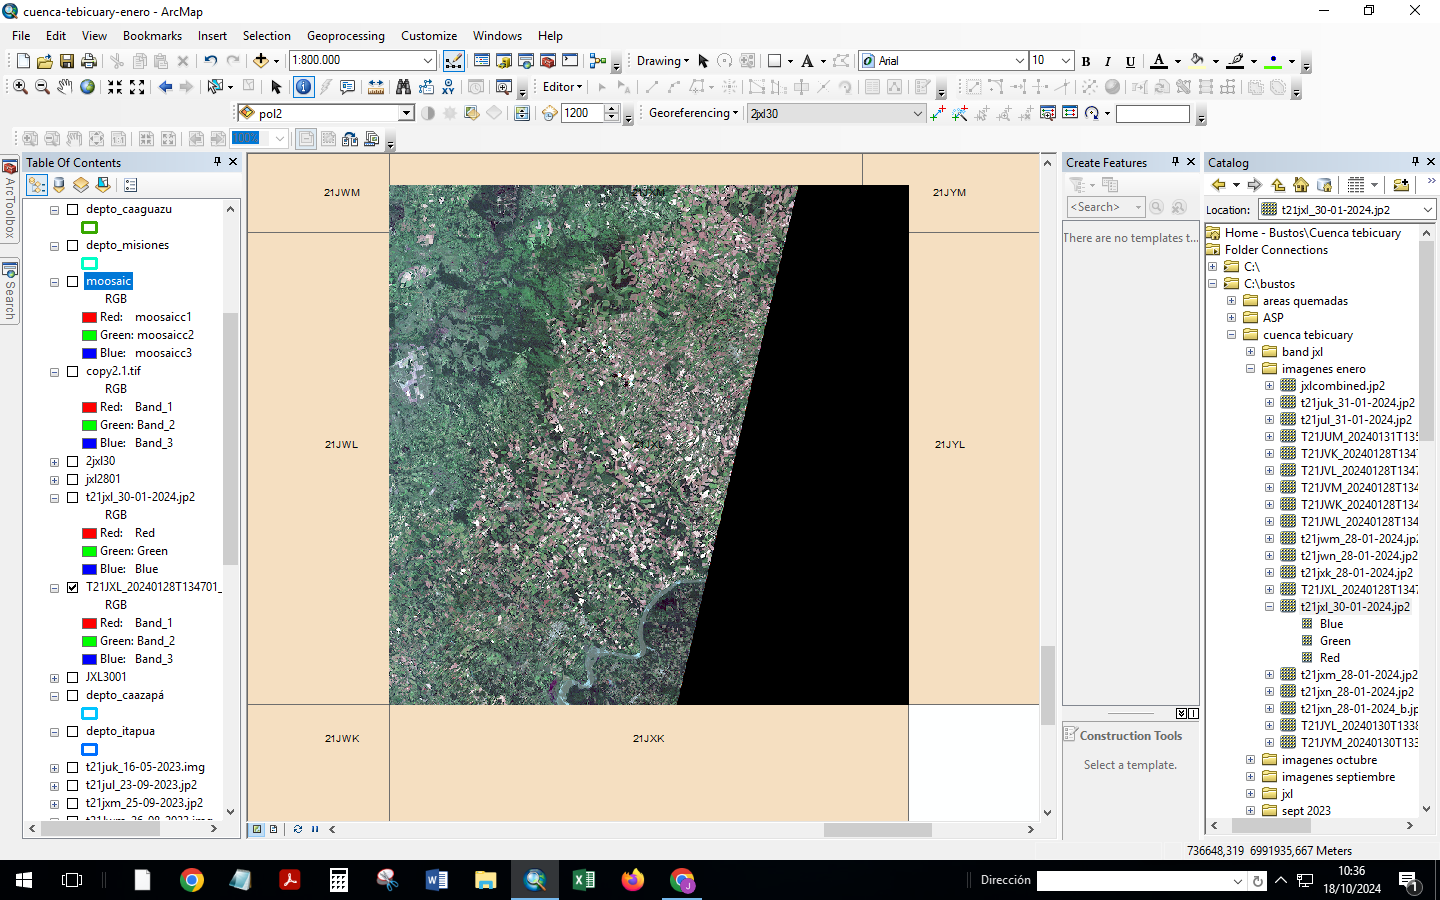Screen dimensions: 1440x900
Task: Save the map with the floppy disk icon
Action: (x=67, y=61)
